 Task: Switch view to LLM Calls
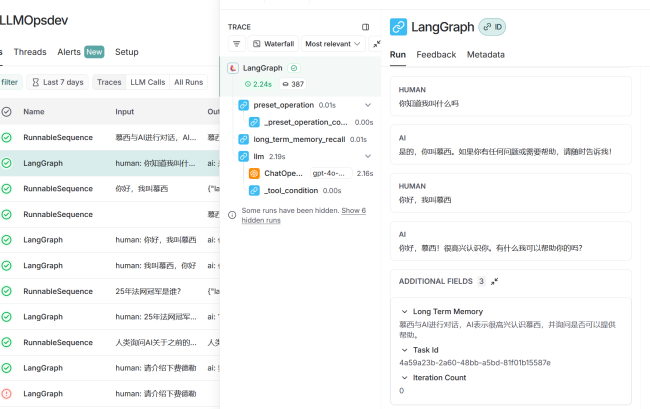(x=148, y=82)
